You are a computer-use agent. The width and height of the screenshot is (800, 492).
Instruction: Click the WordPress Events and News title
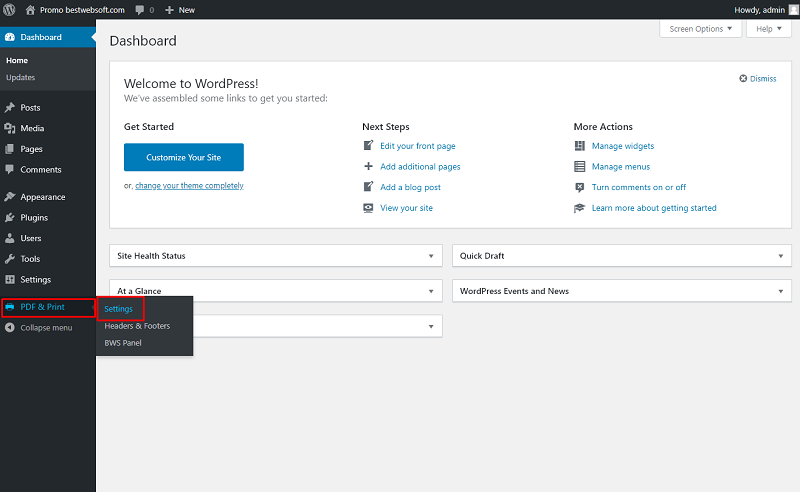[514, 291]
